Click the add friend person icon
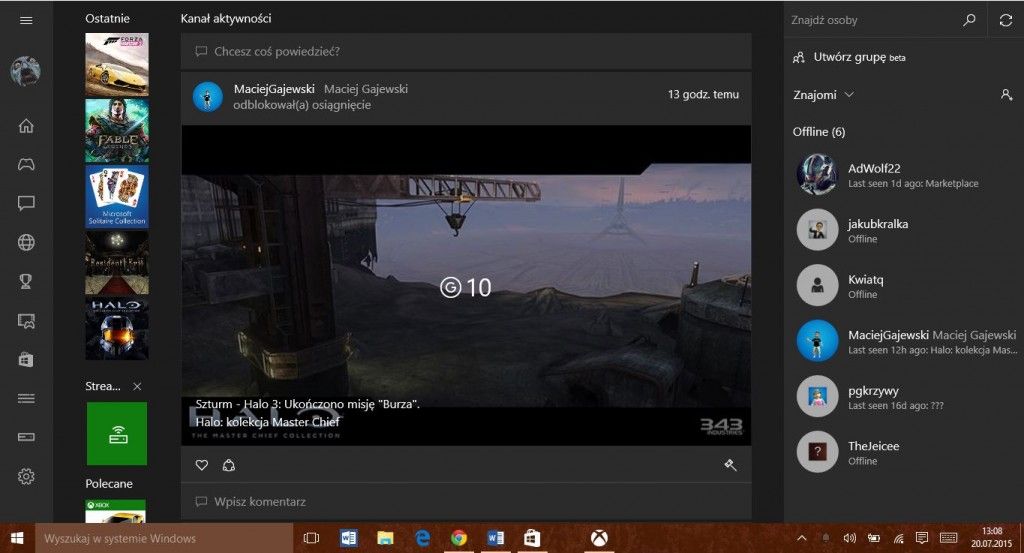 1006,95
